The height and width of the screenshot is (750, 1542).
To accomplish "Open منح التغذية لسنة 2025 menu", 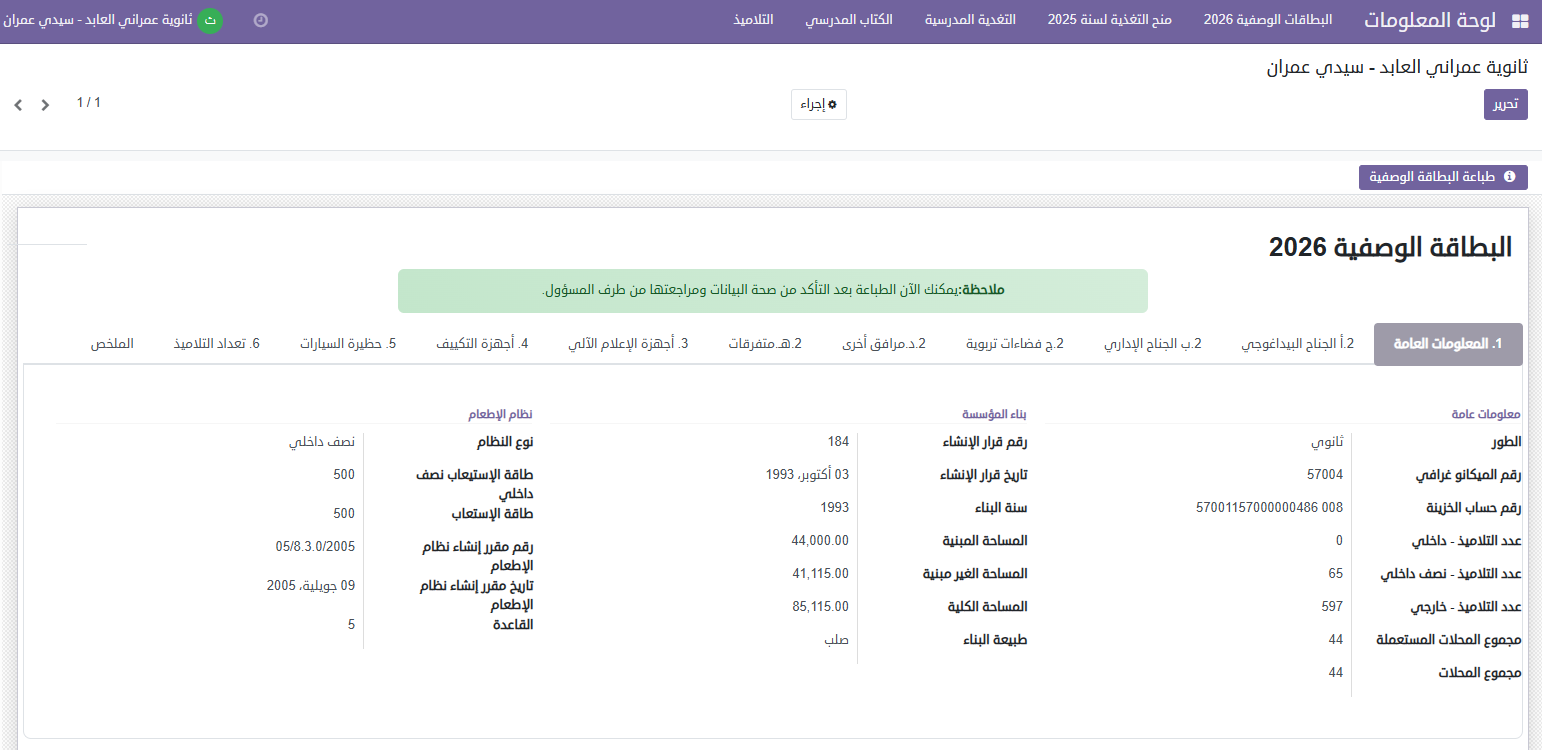I will [1109, 20].
